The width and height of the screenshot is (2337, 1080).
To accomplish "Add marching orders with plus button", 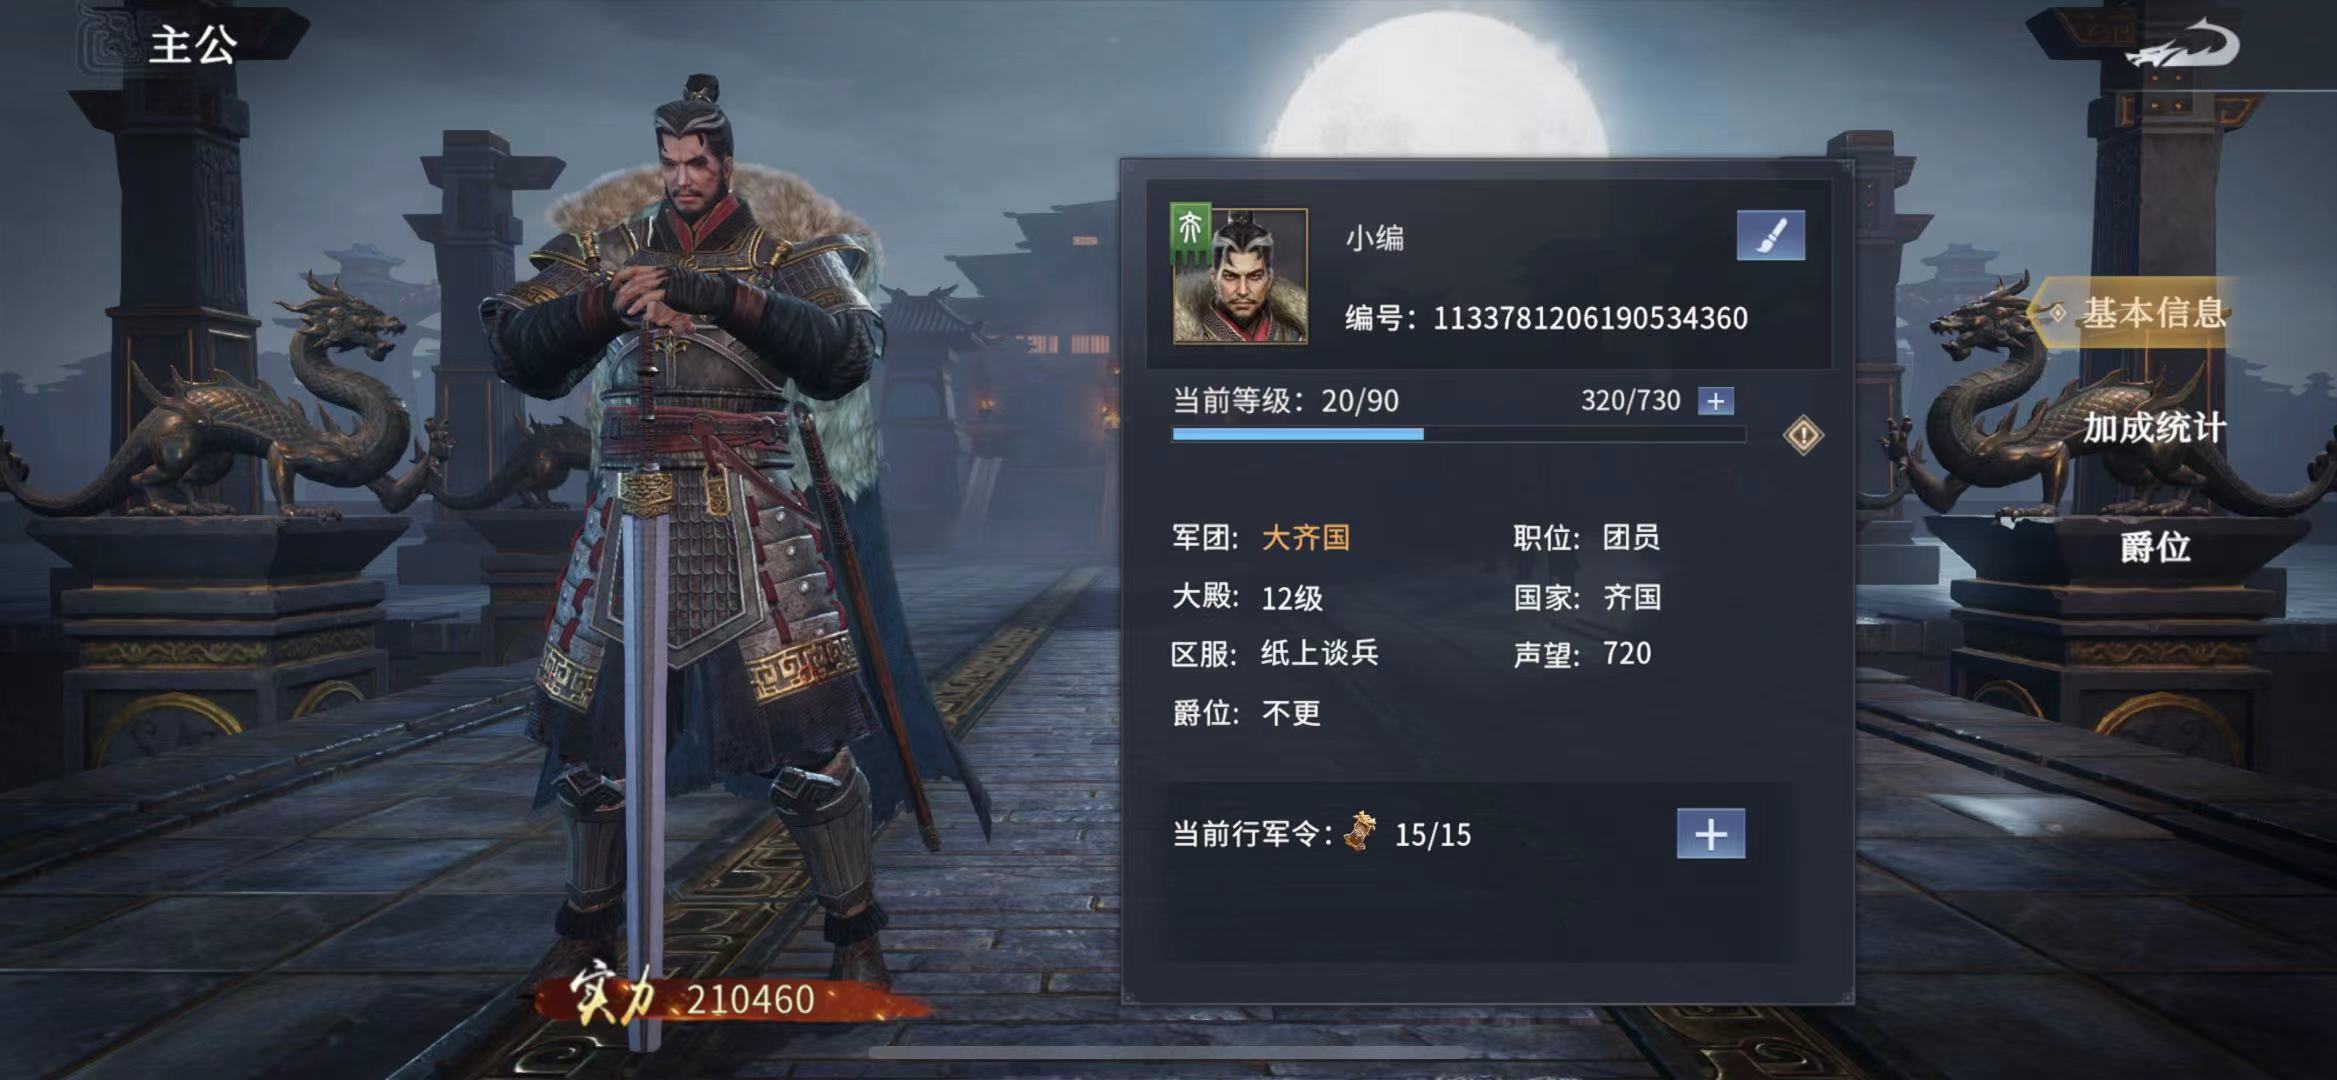I will pos(1711,834).
